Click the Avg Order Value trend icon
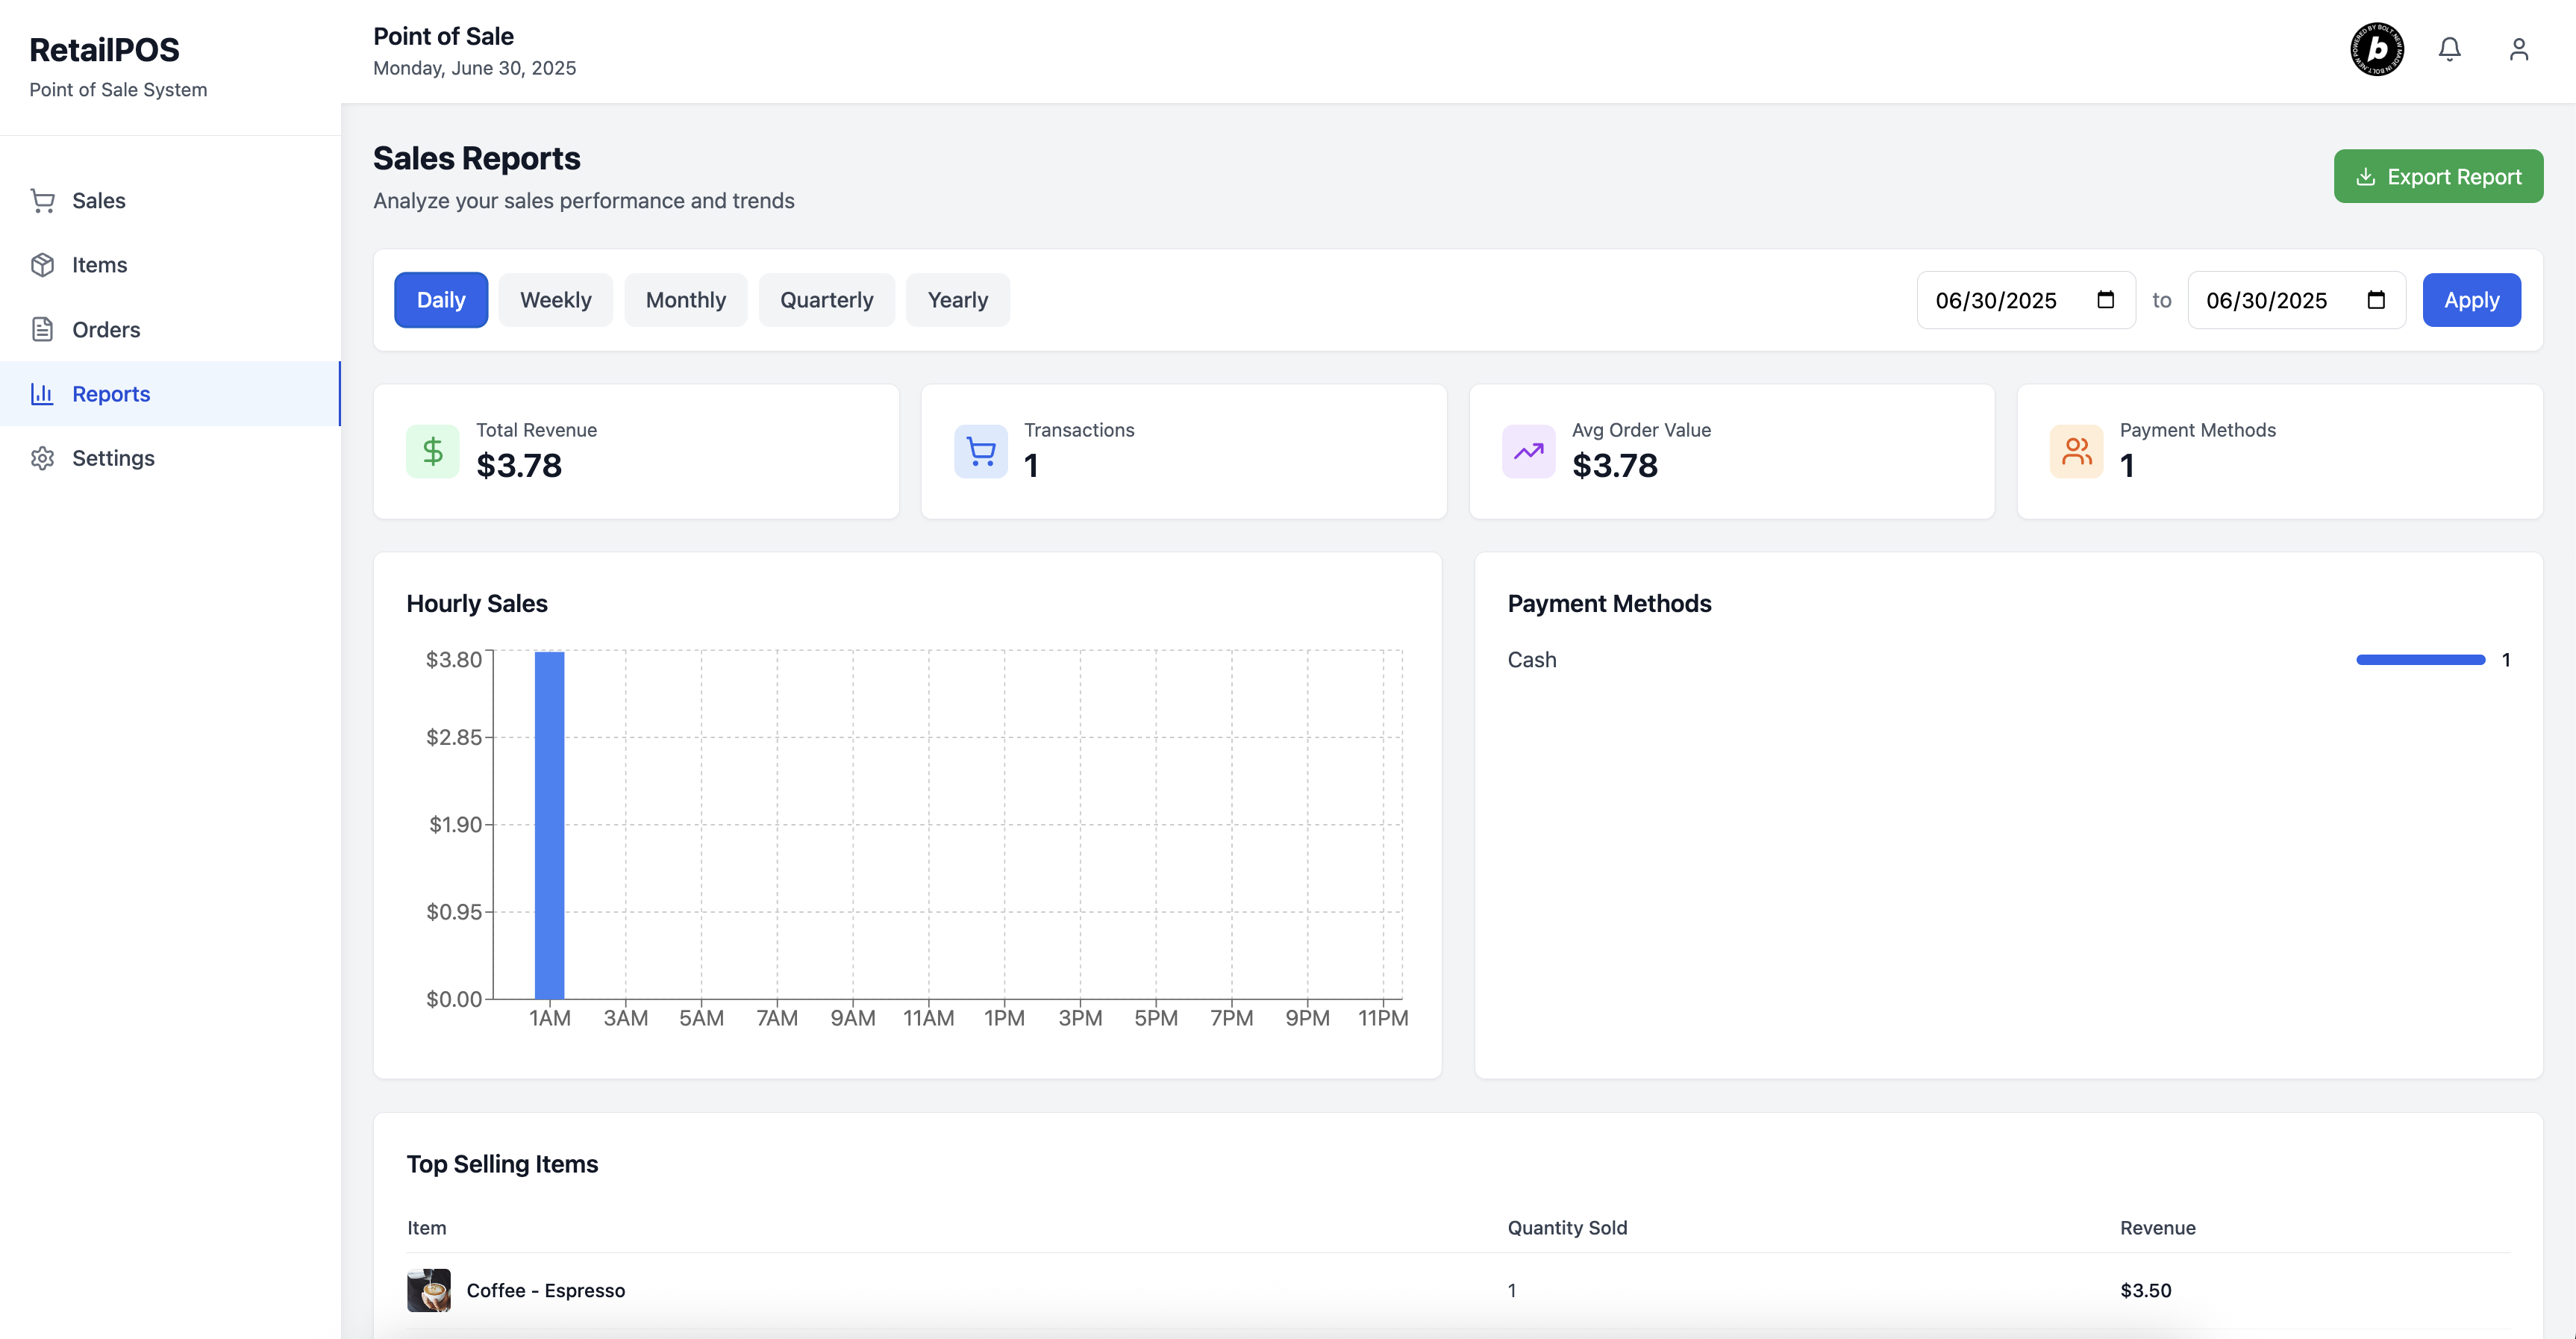Viewport: 2576px width, 1339px height. 1528,452
